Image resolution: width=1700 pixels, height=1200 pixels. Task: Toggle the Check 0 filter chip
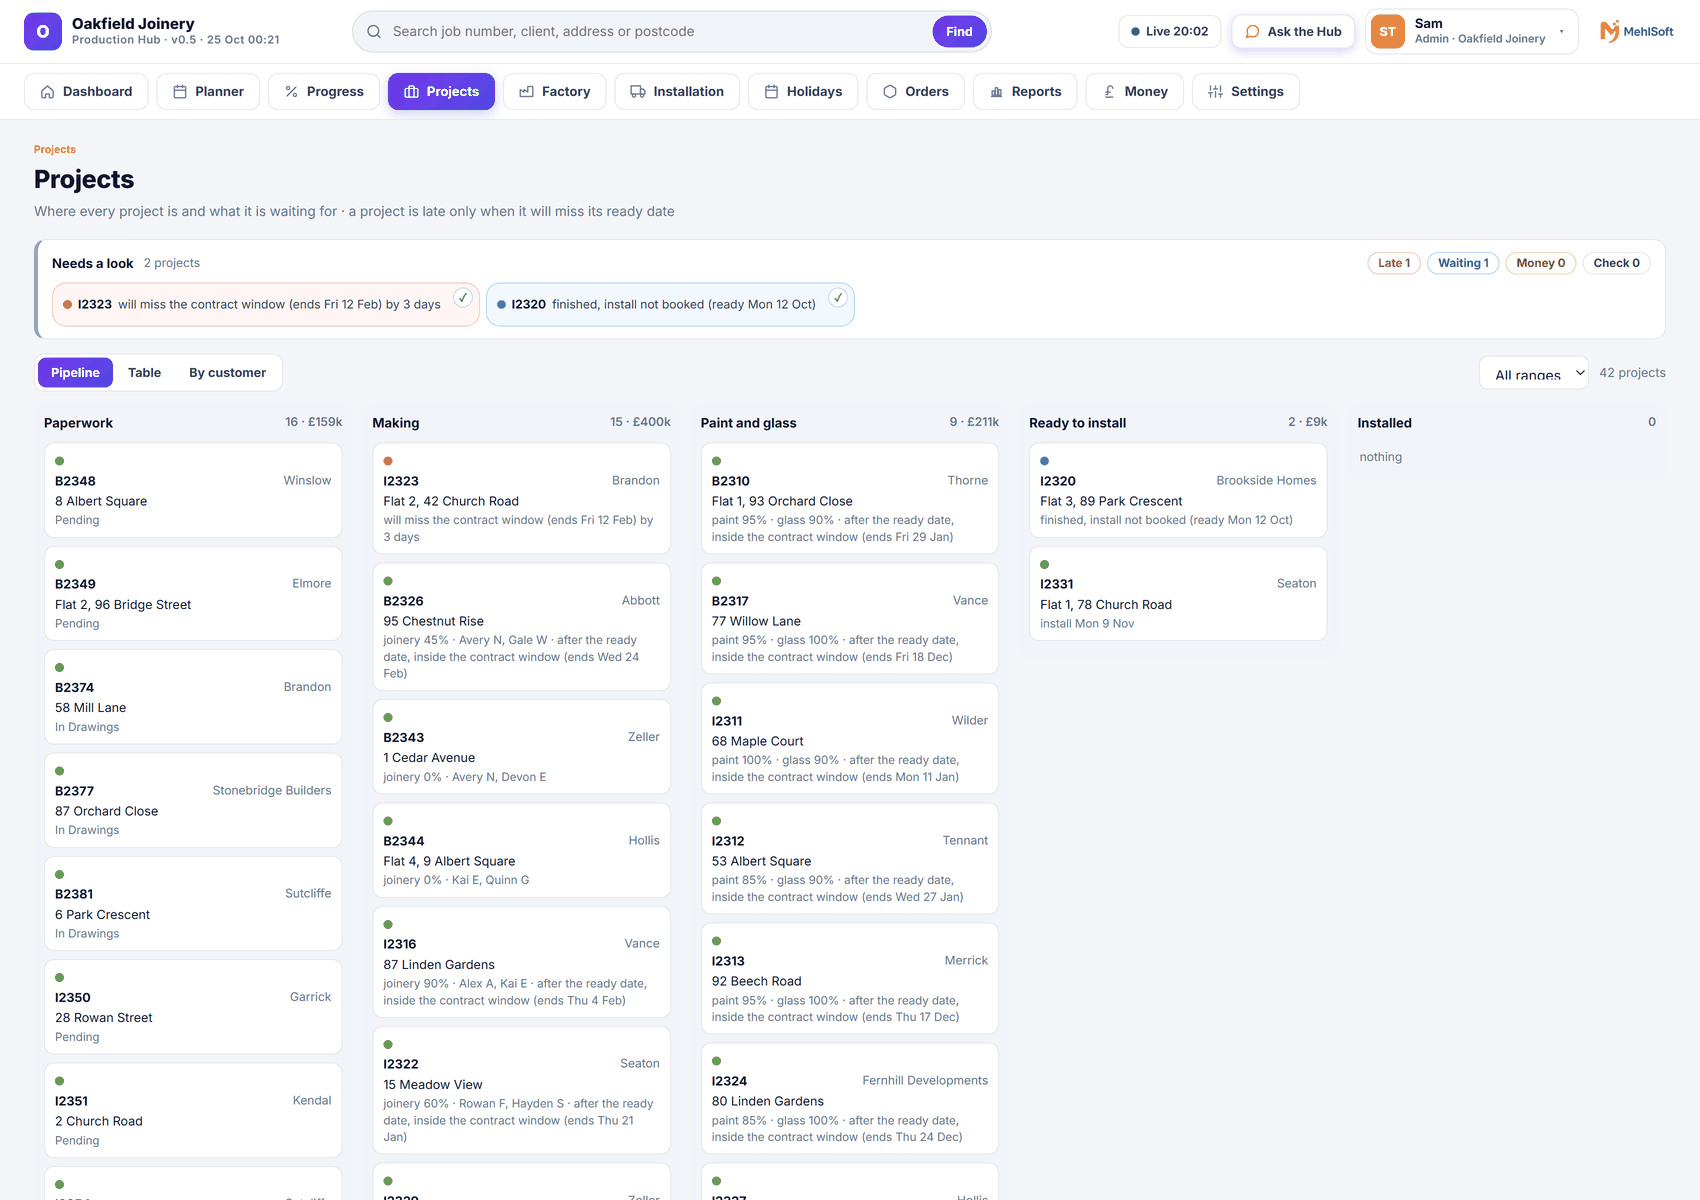[1616, 263]
